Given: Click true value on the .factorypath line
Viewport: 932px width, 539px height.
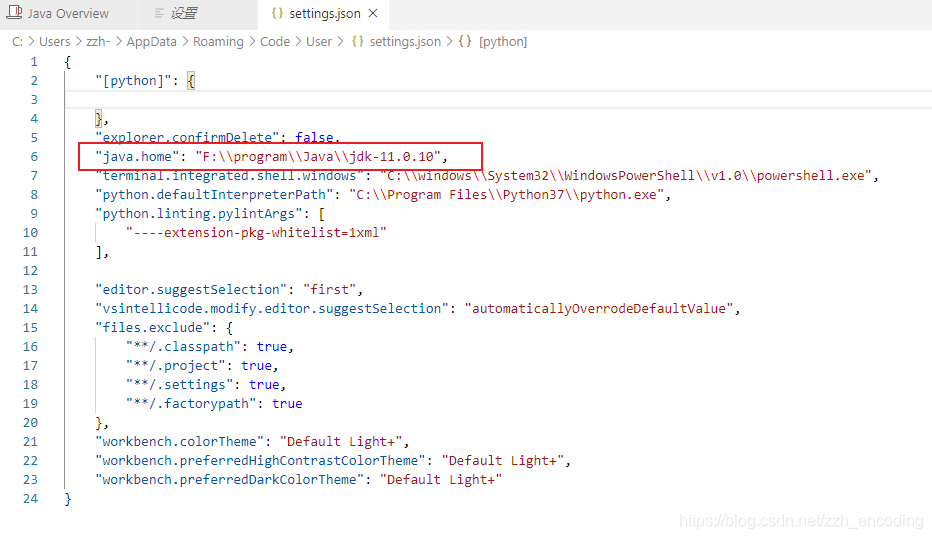Looking at the screenshot, I should 287,404.
